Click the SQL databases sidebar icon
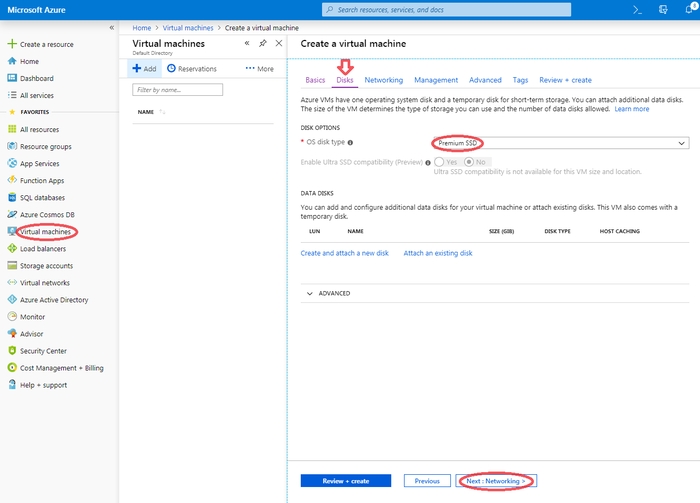Viewport: 700px width, 503px height. pyautogui.click(x=12, y=197)
